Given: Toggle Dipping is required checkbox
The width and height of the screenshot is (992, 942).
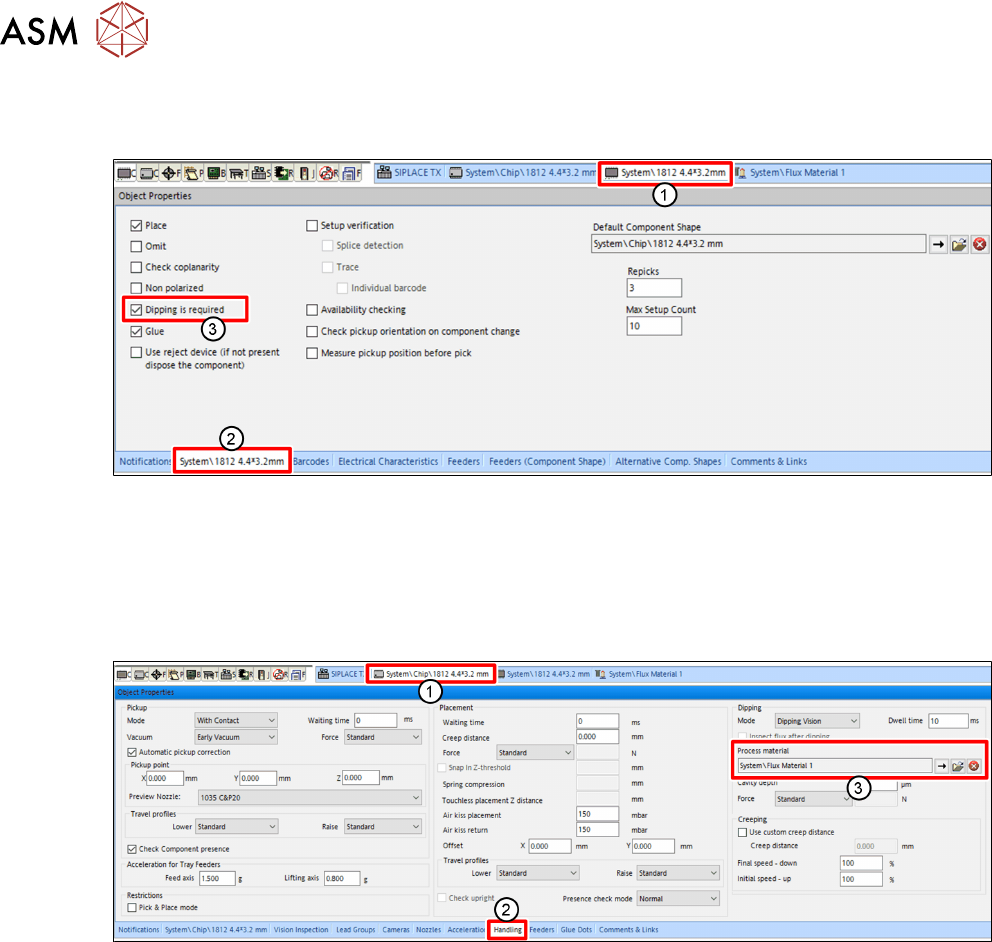Looking at the screenshot, I should [136, 310].
